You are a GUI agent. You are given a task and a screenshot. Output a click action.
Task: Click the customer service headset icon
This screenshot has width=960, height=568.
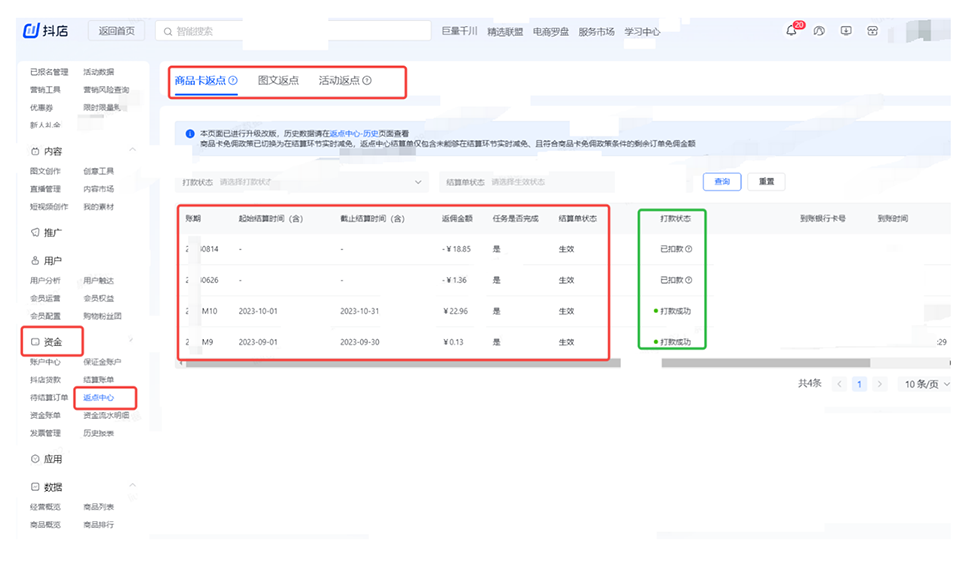[819, 31]
